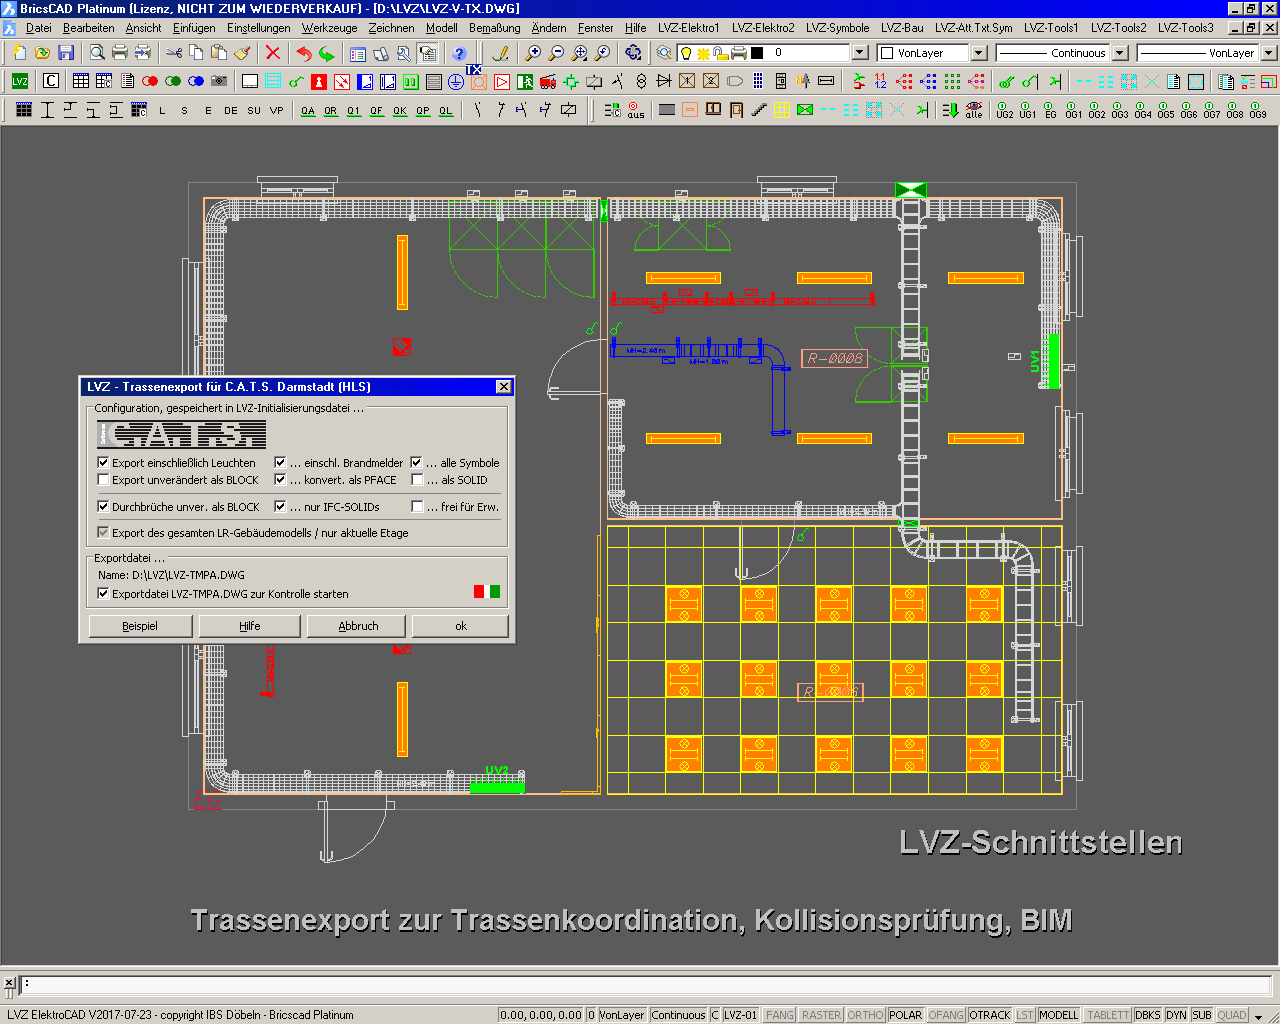
Task: Click the red play triangle icon
Action: pyautogui.click(x=502, y=81)
